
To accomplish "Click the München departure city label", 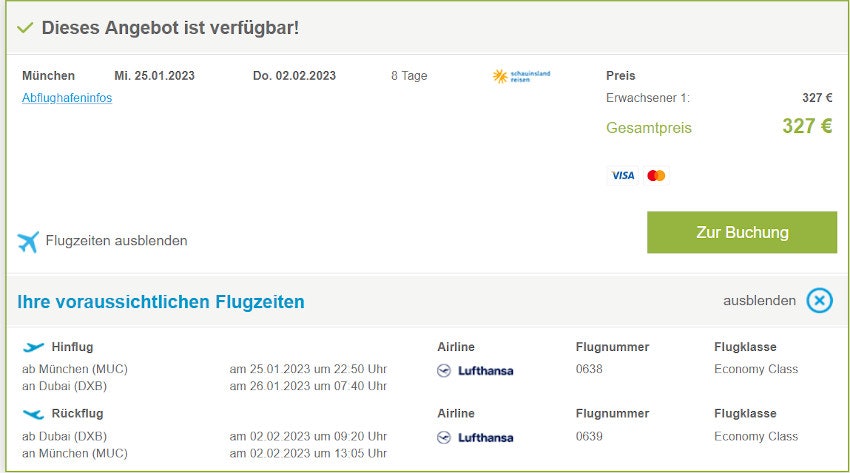I will pos(48,76).
